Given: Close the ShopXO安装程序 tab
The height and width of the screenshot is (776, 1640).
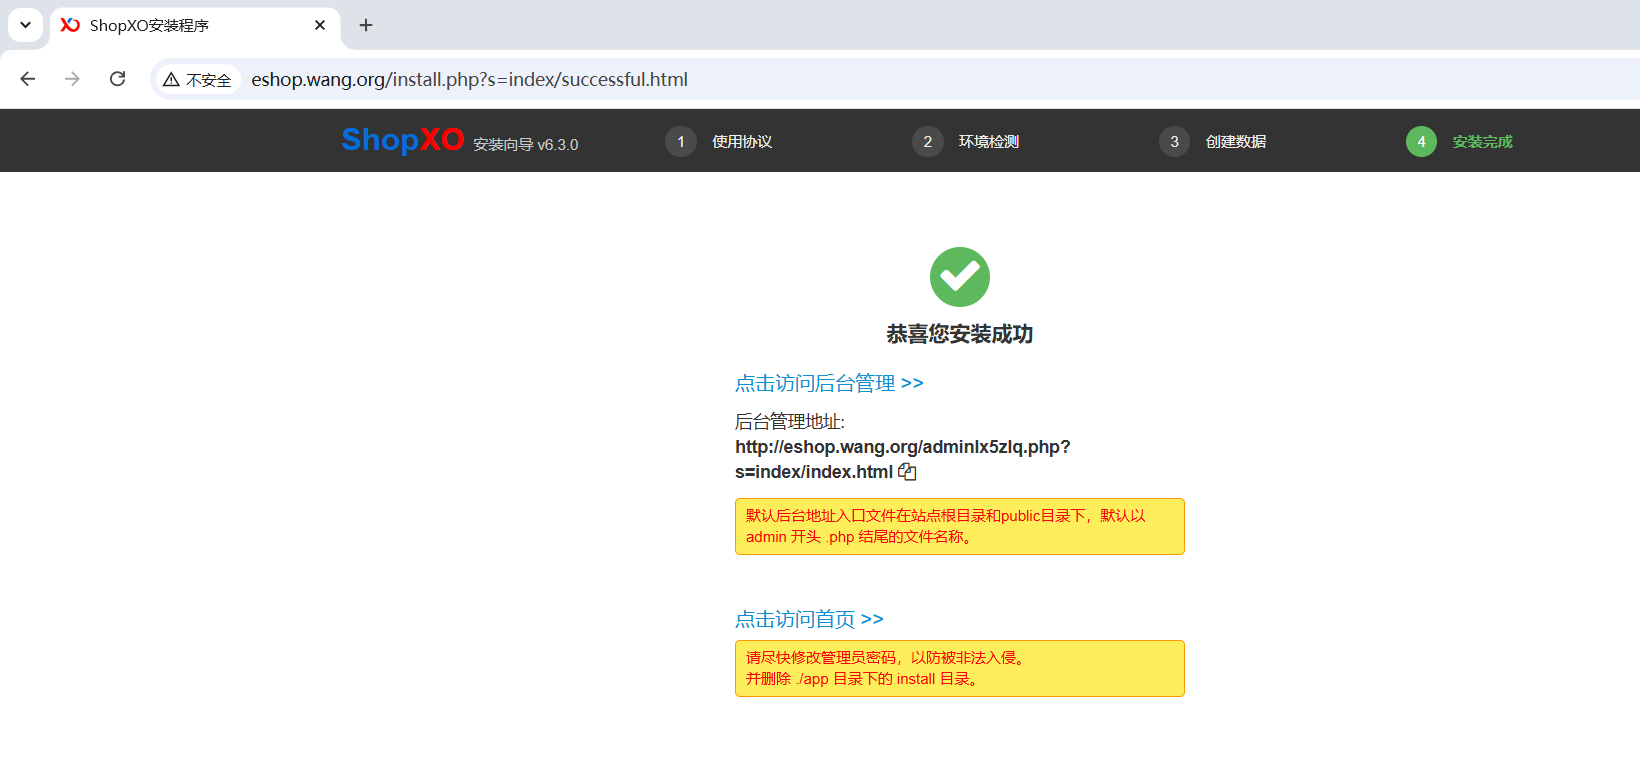Looking at the screenshot, I should pyautogui.click(x=320, y=25).
